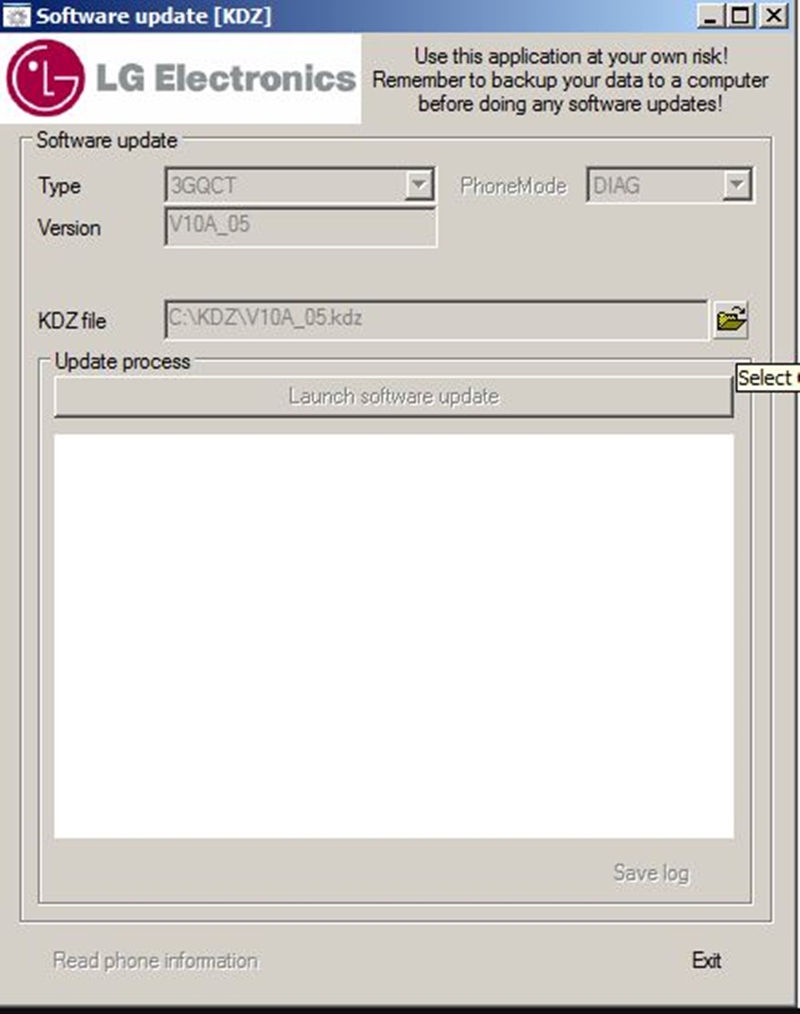The height and width of the screenshot is (1014, 800).
Task: Exit the application
Action: [706, 960]
